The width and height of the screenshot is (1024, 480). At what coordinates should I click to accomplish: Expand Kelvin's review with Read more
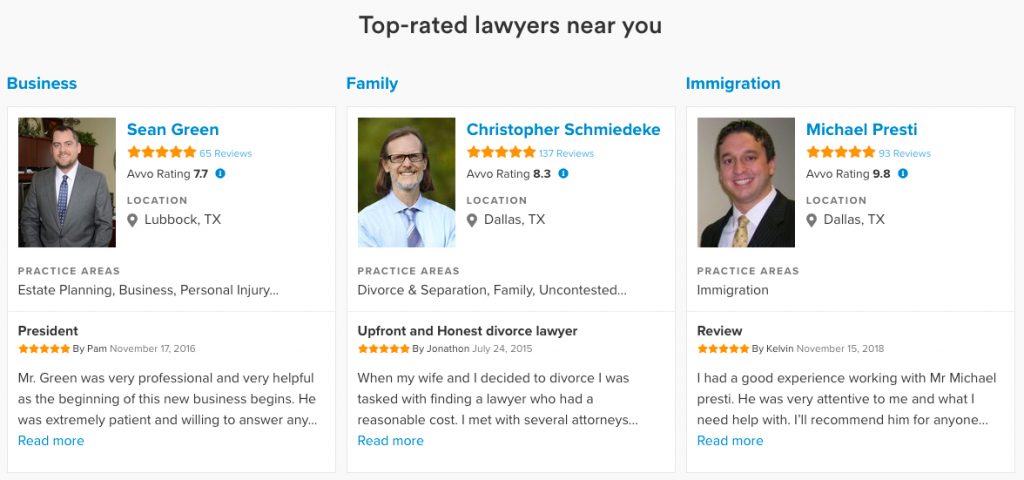point(730,441)
